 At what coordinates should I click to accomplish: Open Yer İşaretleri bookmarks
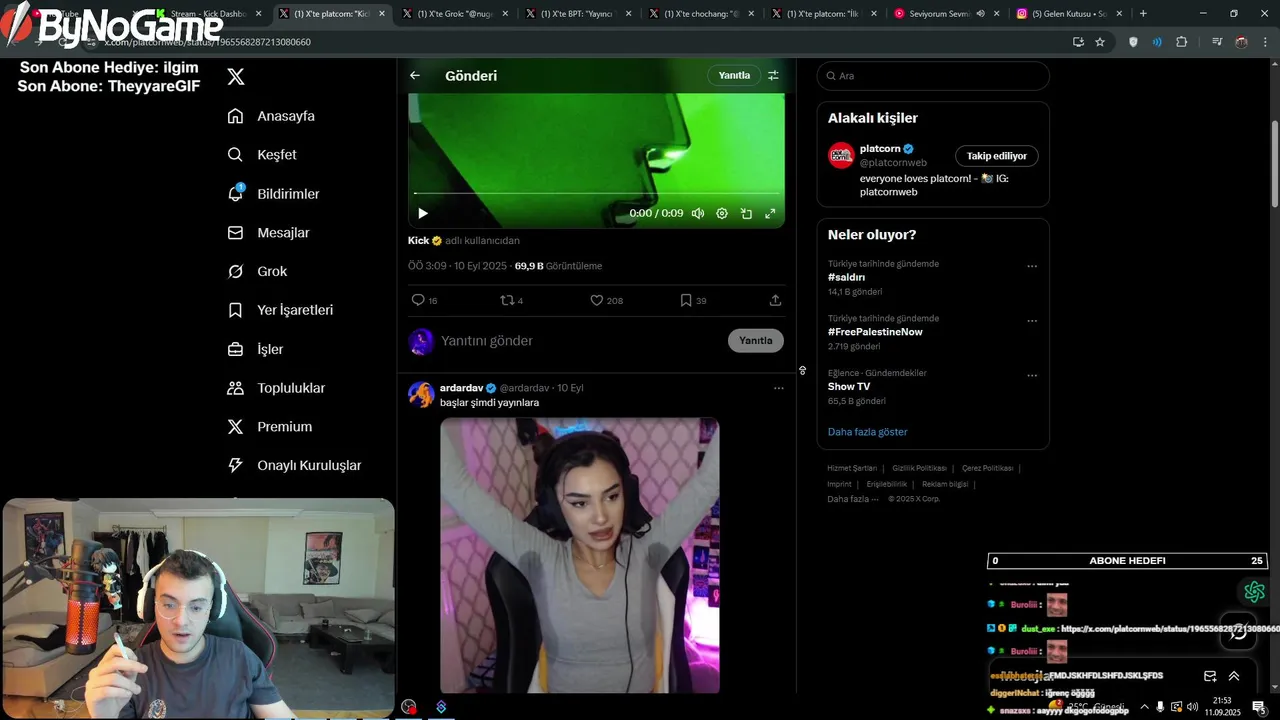[280, 310]
